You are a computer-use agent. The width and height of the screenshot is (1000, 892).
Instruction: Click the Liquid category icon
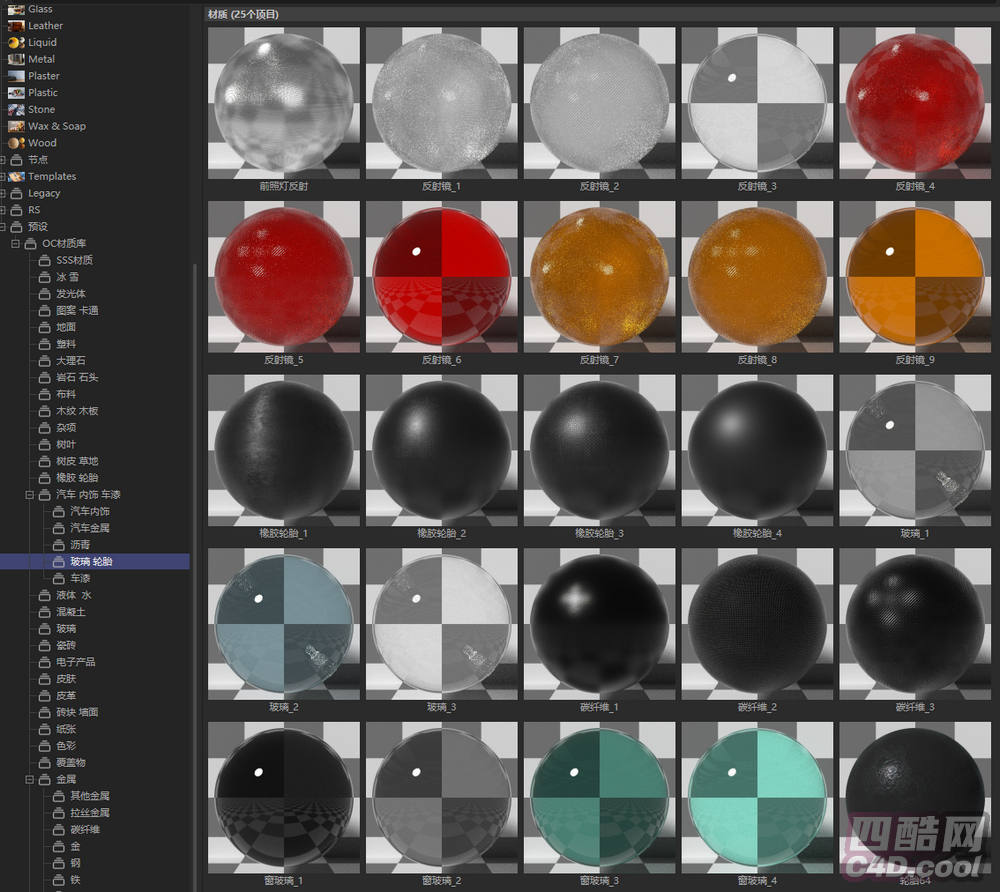17,43
